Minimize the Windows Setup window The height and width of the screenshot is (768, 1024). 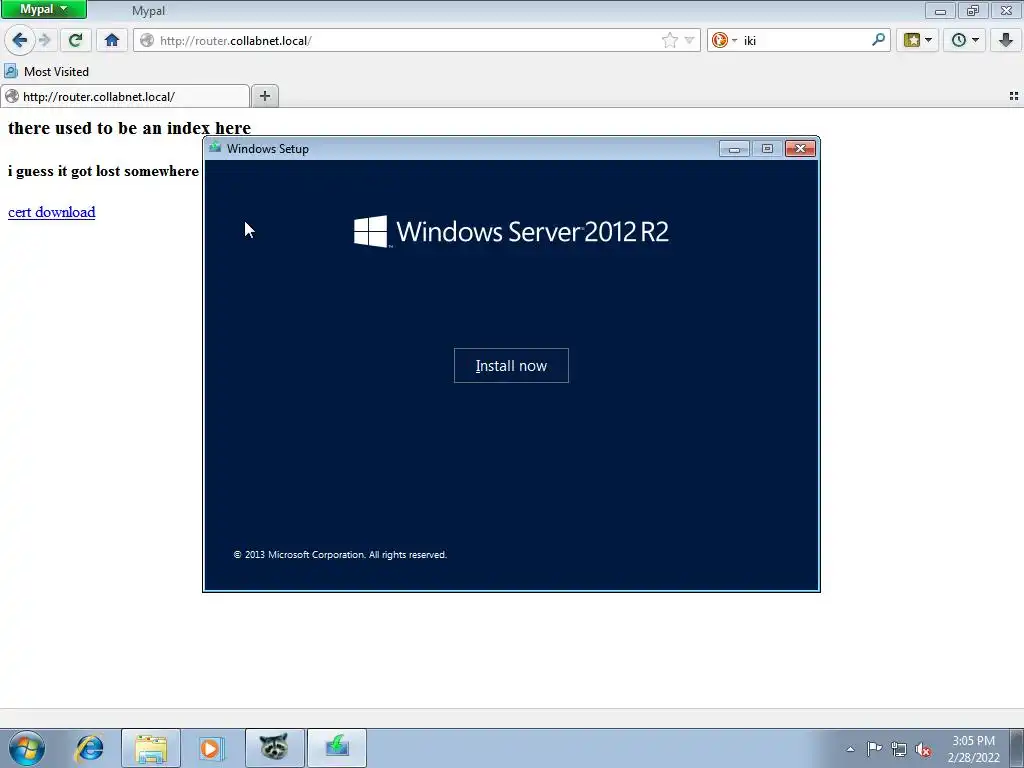click(734, 149)
